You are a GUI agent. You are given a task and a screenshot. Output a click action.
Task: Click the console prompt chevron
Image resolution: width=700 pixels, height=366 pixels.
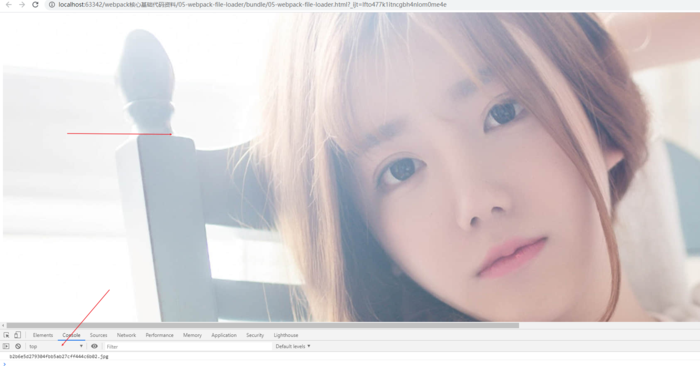coord(5,364)
